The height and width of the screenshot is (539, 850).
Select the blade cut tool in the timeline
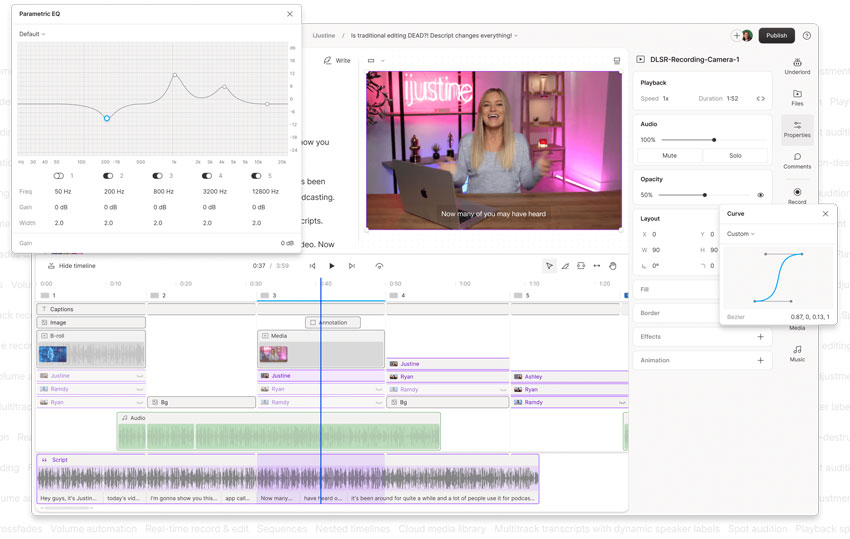[x=565, y=266]
